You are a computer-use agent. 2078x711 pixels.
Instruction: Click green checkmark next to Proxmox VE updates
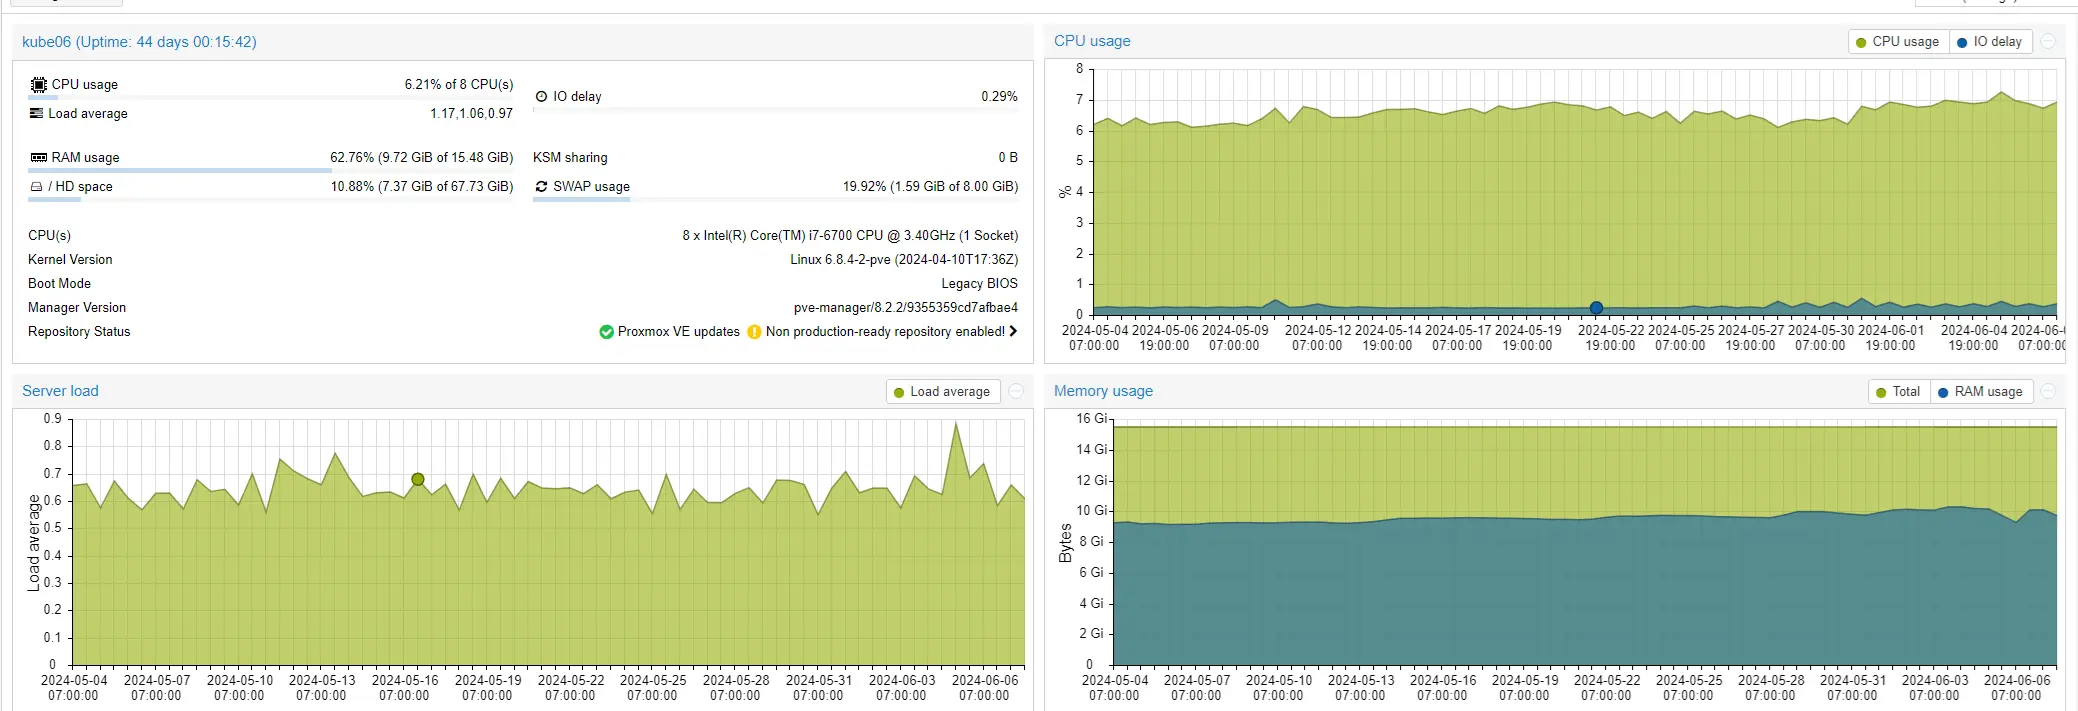(x=606, y=332)
